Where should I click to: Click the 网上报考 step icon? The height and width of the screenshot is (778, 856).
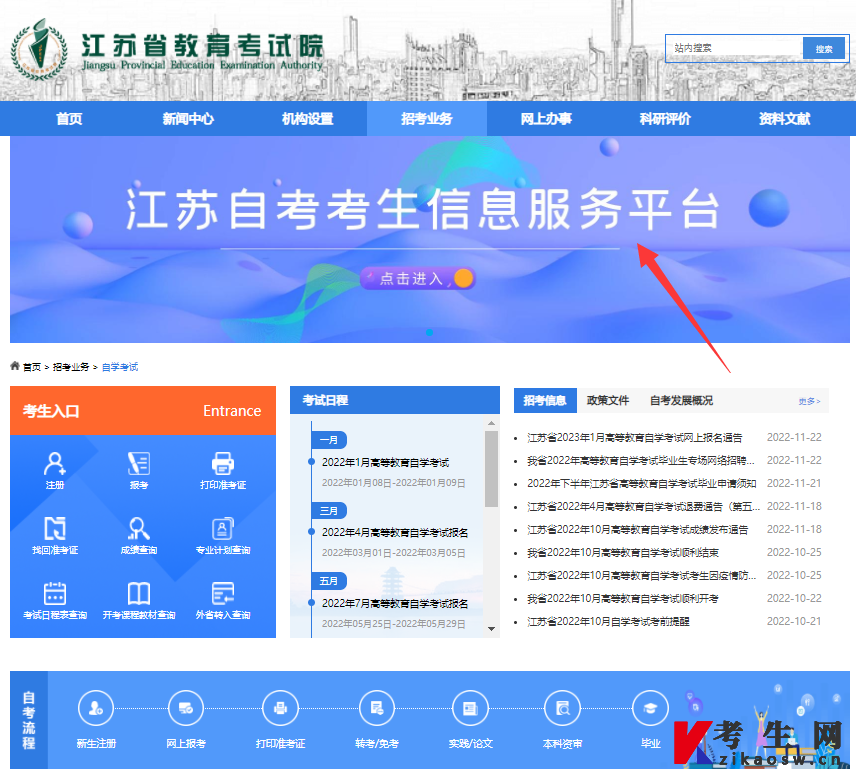click(186, 709)
